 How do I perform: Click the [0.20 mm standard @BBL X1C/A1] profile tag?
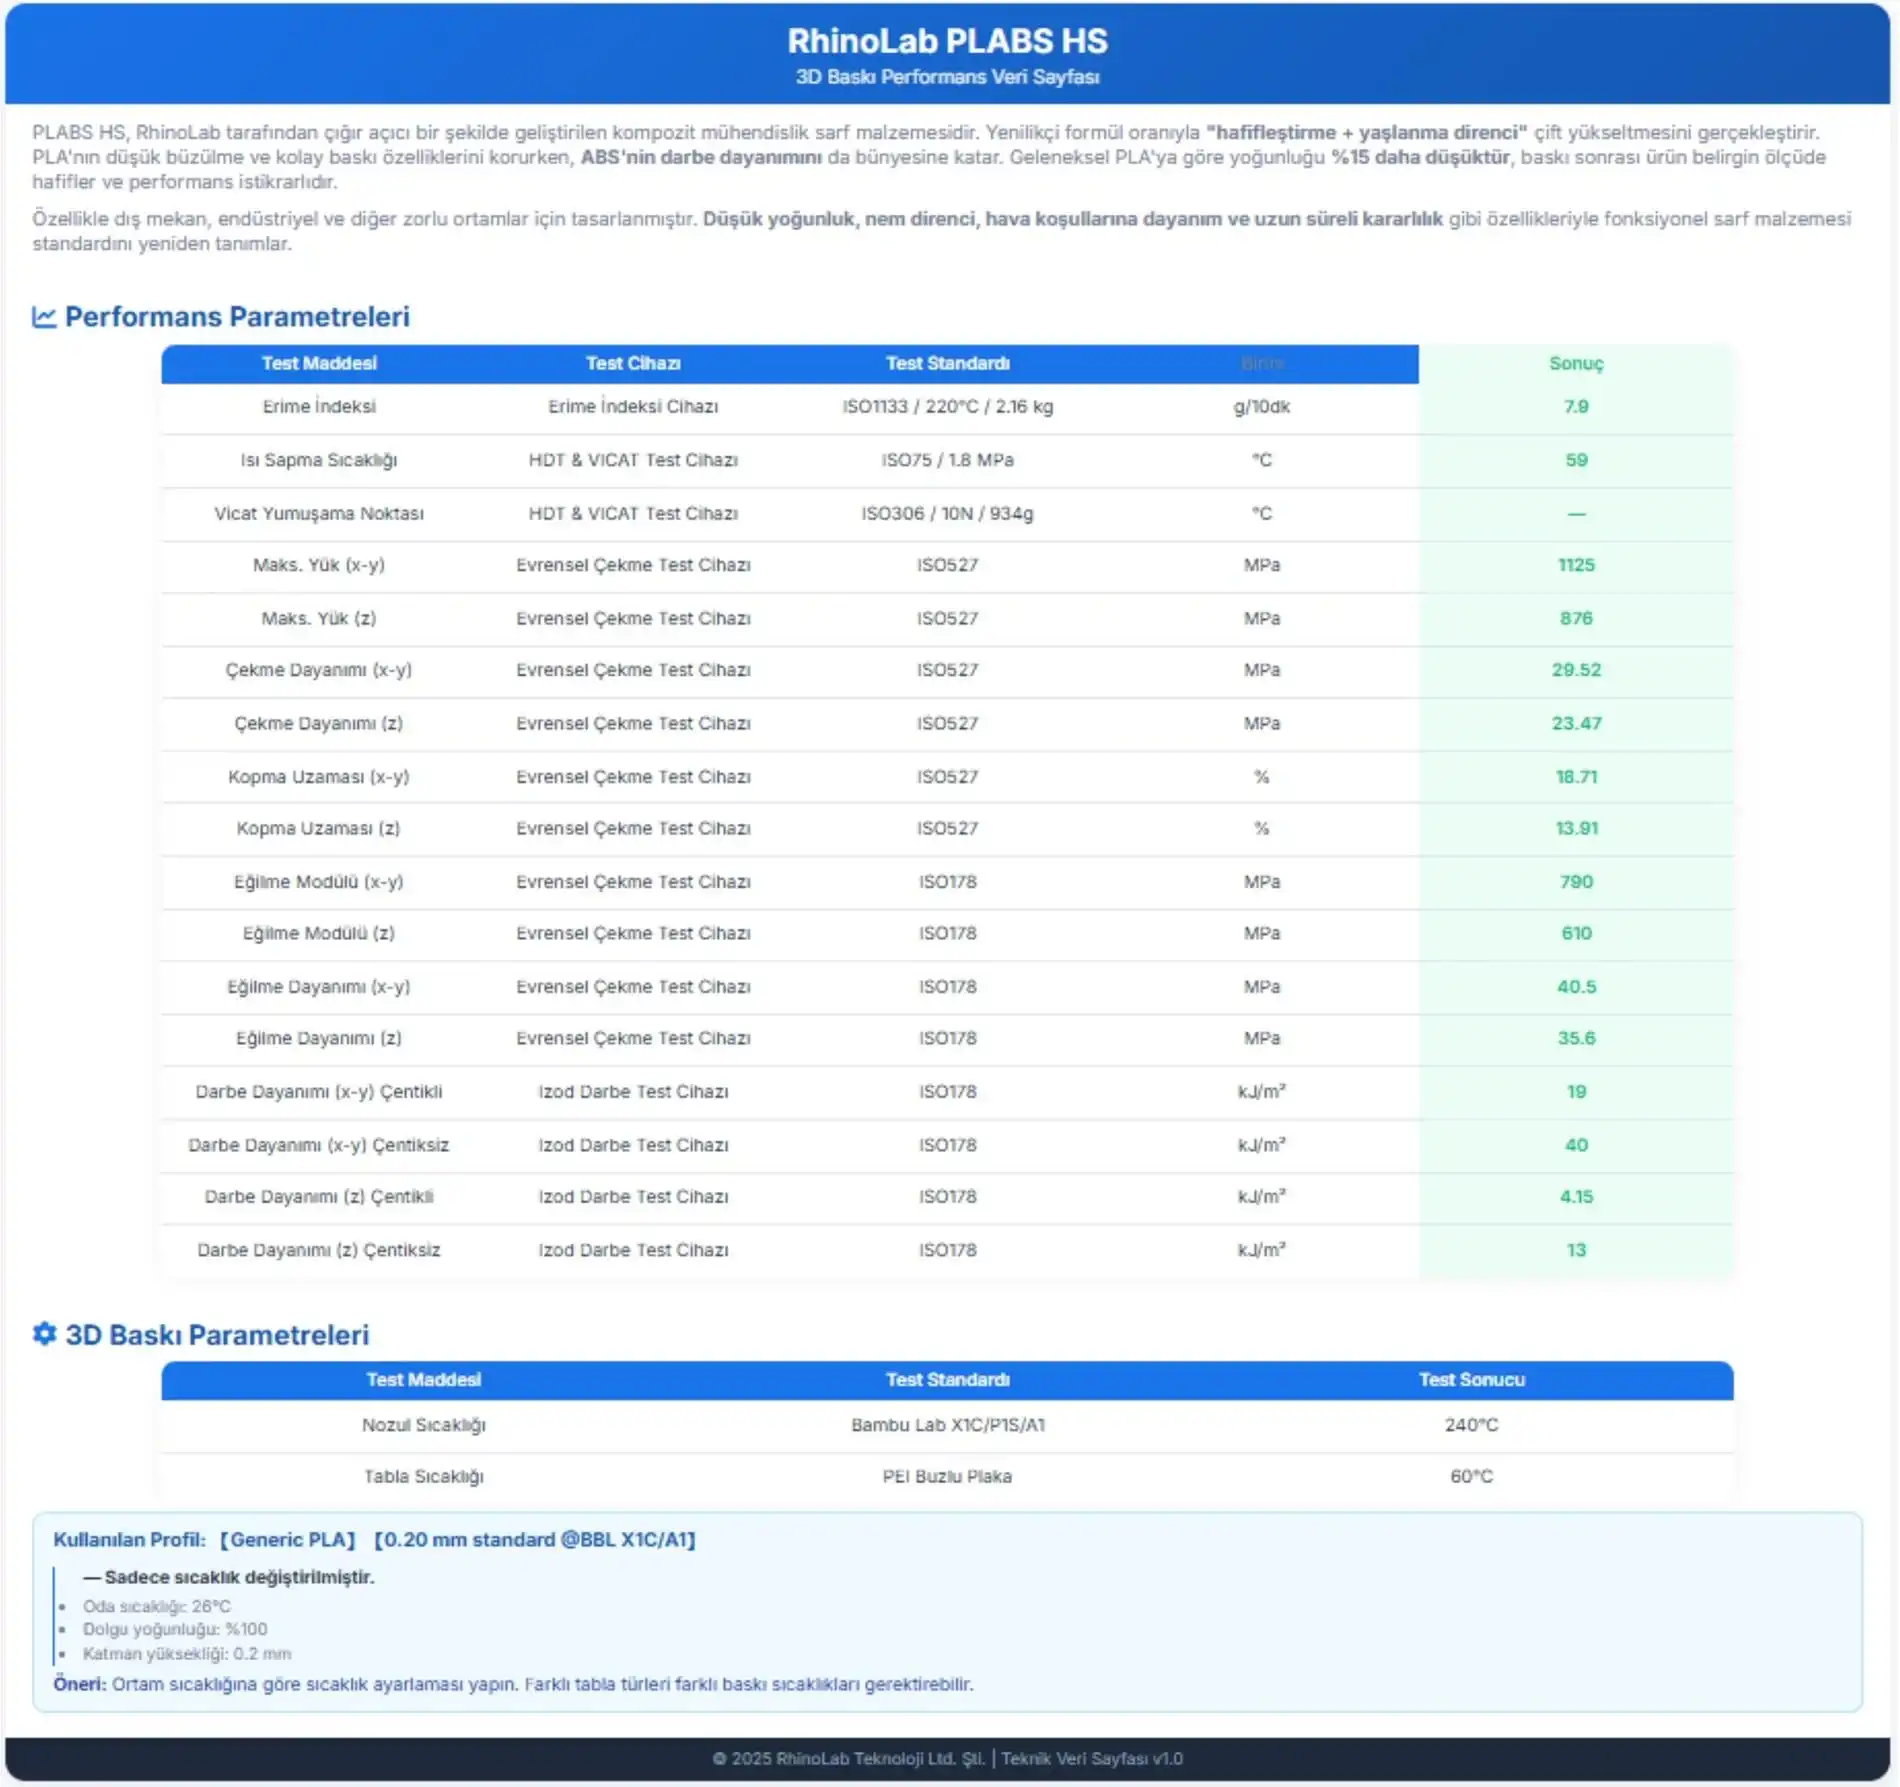(535, 1540)
